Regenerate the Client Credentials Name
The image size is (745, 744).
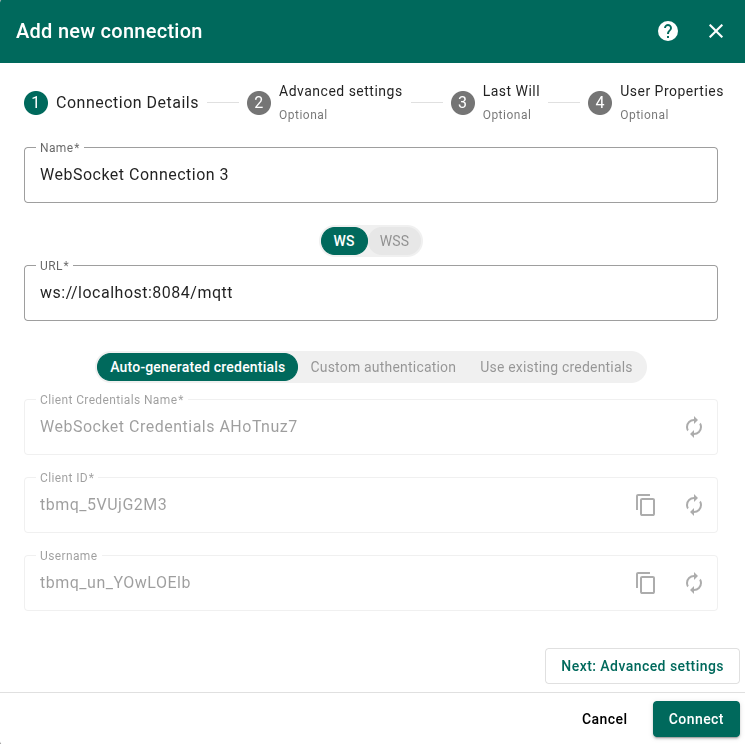[x=694, y=427]
